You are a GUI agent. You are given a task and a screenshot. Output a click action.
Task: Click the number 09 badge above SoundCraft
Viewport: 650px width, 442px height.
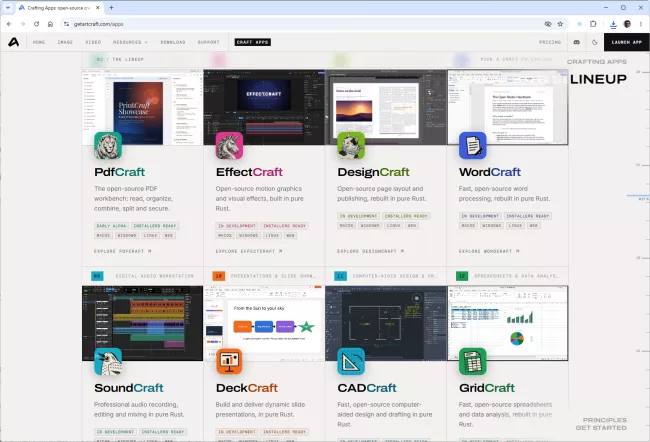click(x=97, y=276)
